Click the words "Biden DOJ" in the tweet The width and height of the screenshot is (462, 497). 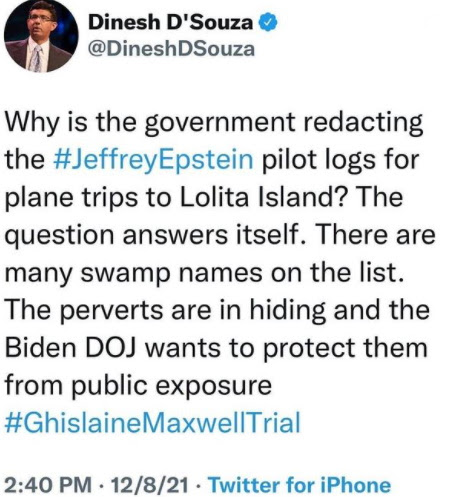coord(70,348)
